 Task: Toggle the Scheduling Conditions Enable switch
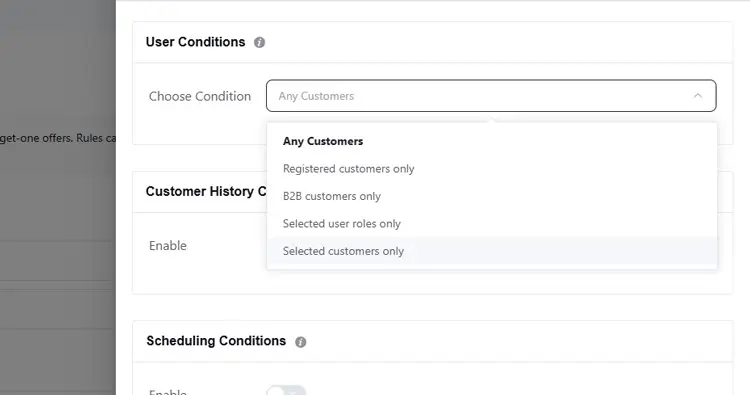(x=286, y=391)
